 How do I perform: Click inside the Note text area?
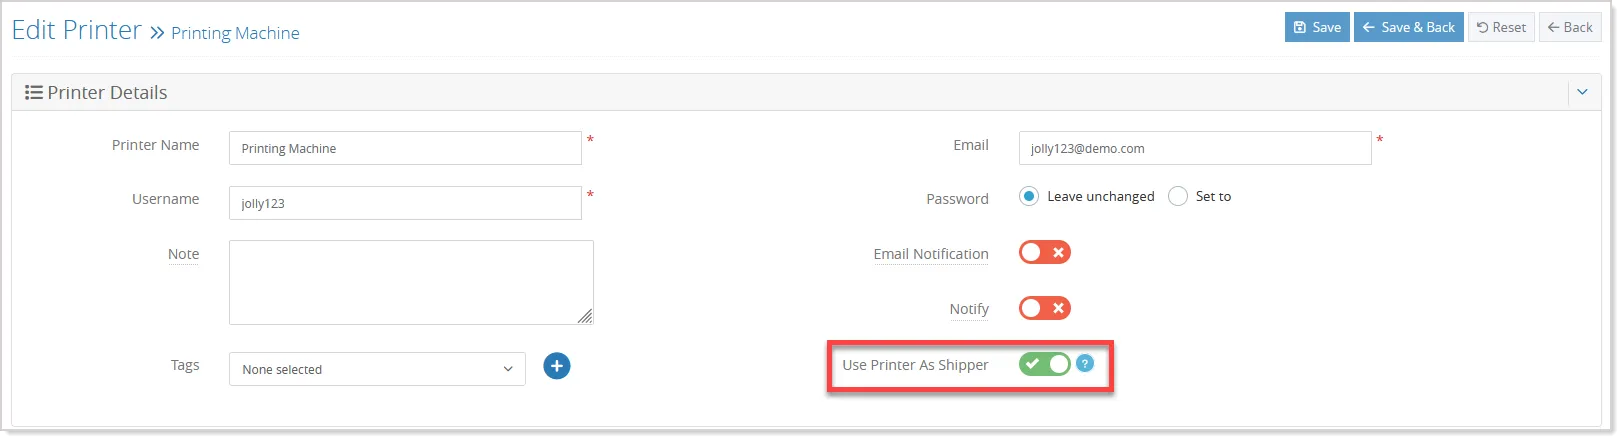411,282
